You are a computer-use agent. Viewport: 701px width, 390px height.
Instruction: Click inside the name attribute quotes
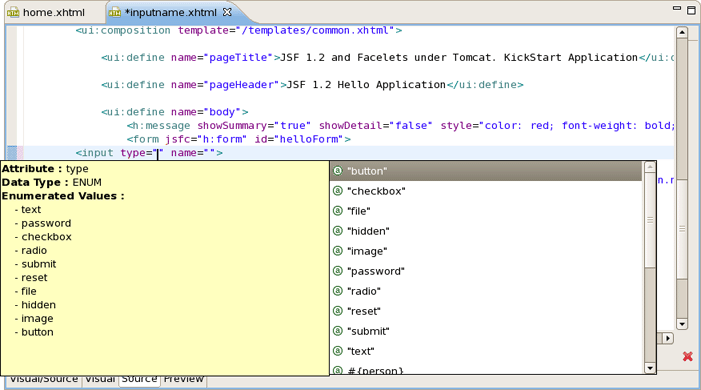click(x=210, y=153)
